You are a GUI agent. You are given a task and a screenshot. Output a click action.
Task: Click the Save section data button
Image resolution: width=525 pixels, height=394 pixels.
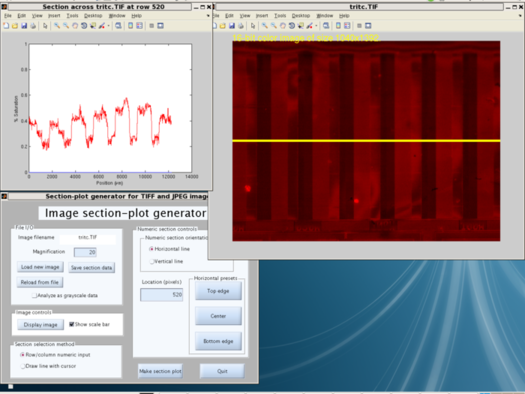click(x=91, y=267)
